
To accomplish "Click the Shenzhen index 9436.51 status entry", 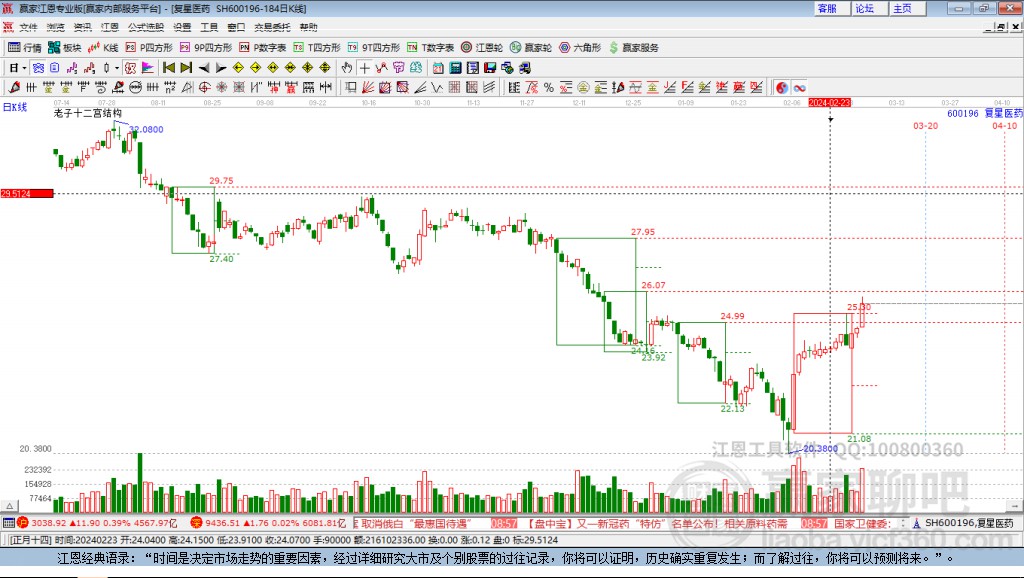I will coord(268,523).
